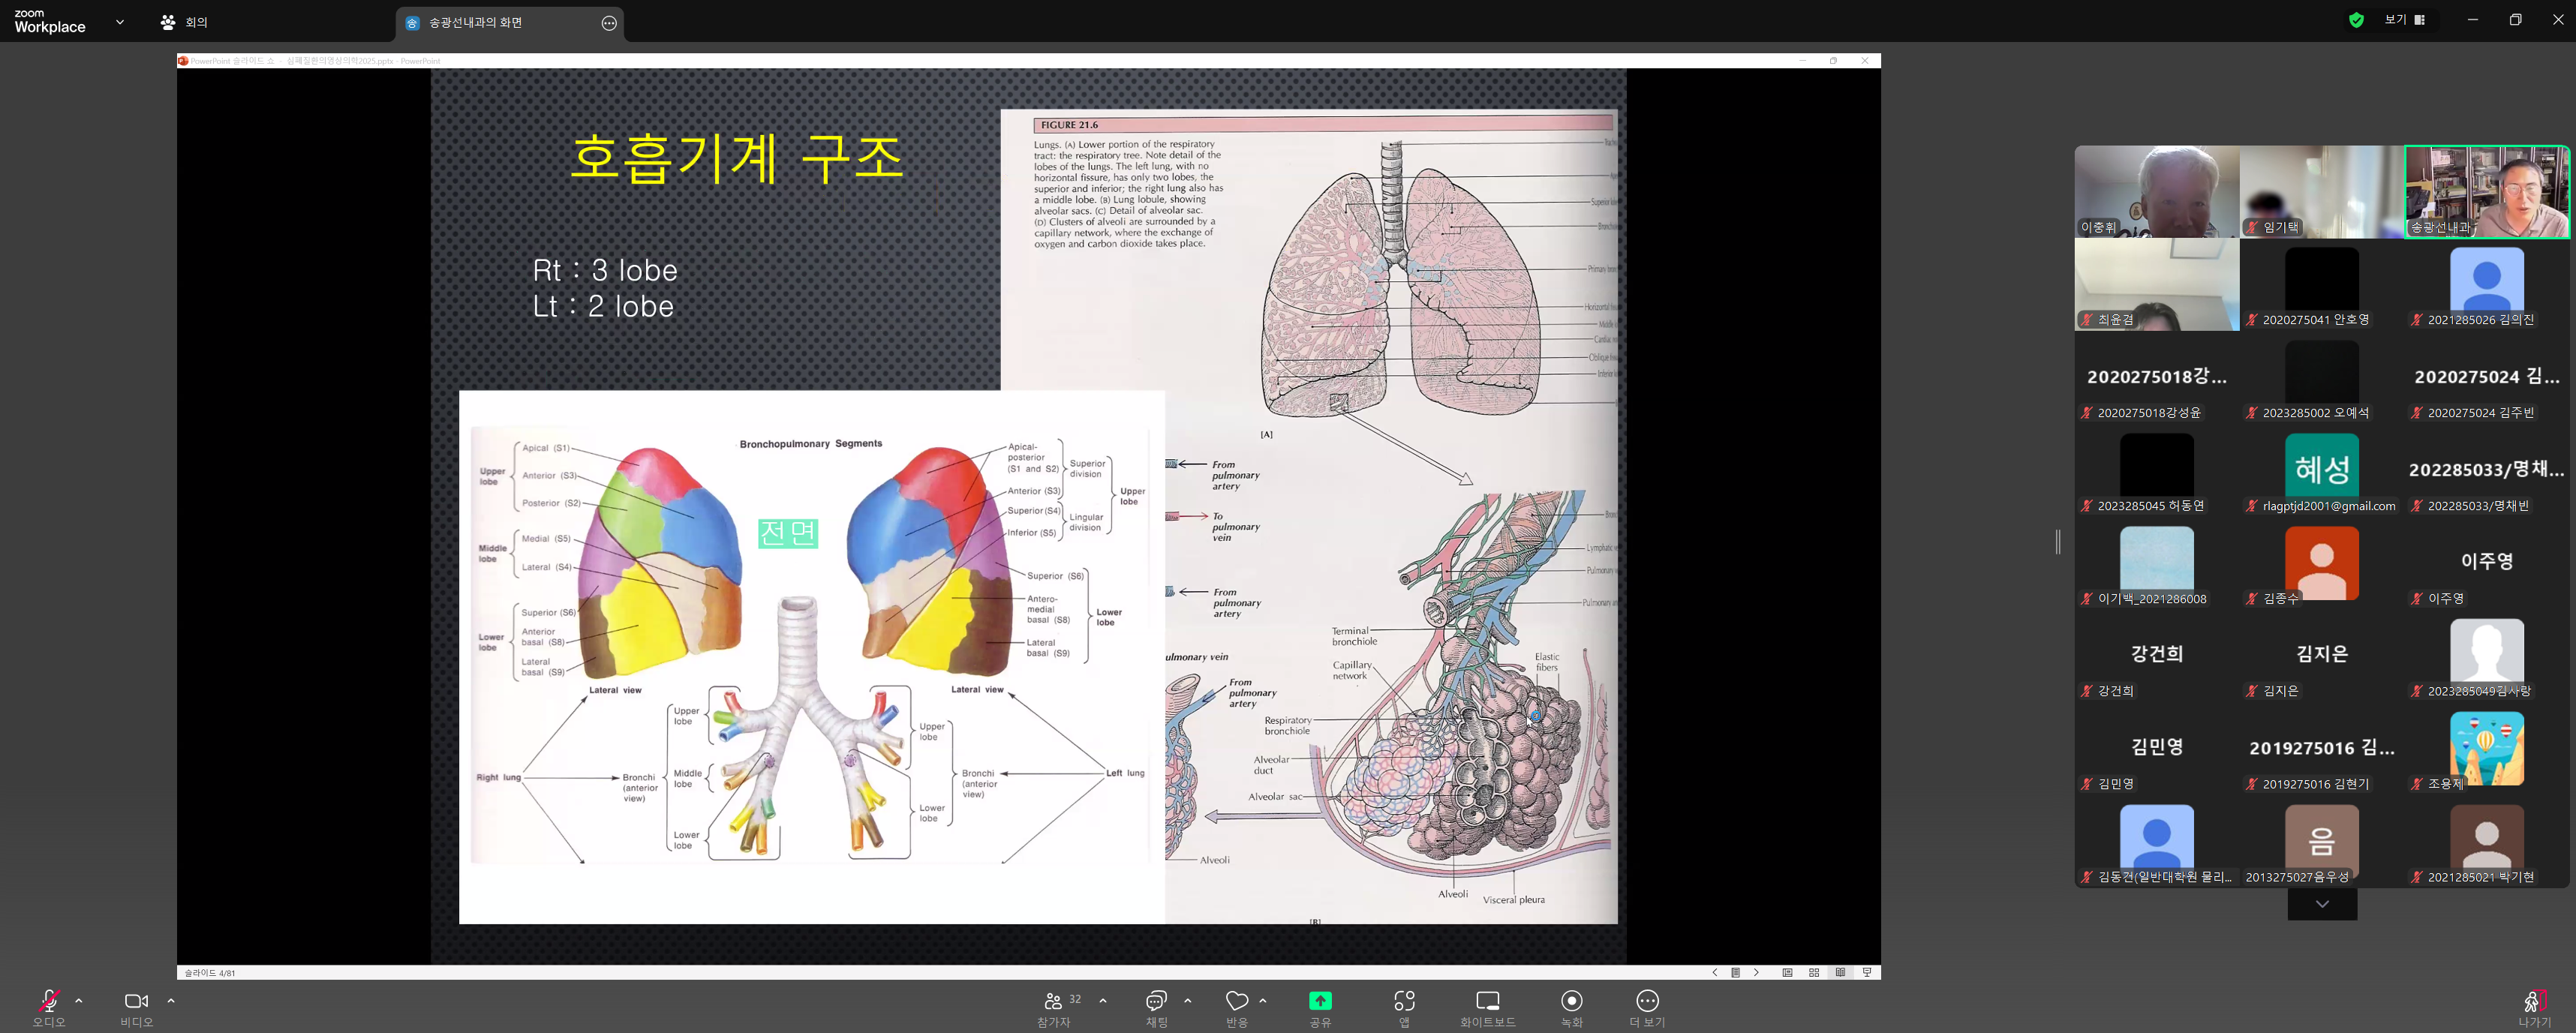This screenshot has height=1033, width=2576.
Task: Click the gallery panel resize handle
Action: click(x=2058, y=541)
